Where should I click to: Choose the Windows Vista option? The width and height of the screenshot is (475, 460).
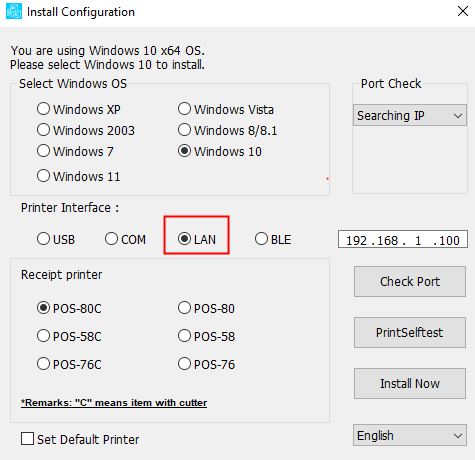[x=184, y=109]
